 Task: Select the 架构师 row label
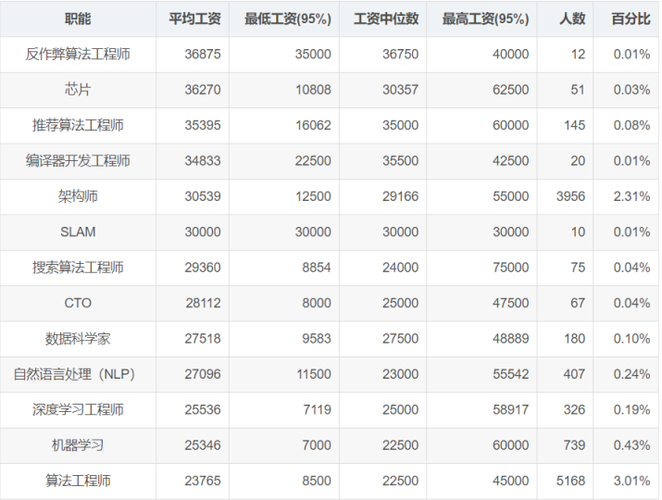click(78, 196)
